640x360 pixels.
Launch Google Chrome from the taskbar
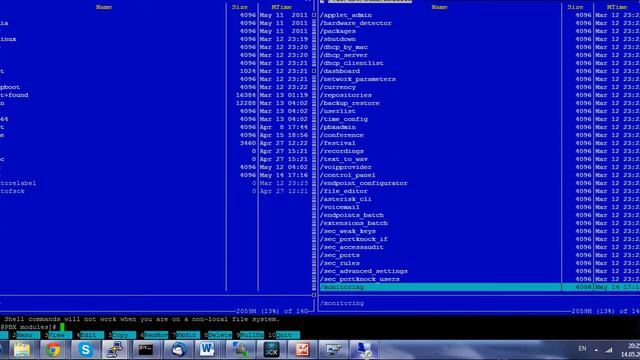click(53, 350)
